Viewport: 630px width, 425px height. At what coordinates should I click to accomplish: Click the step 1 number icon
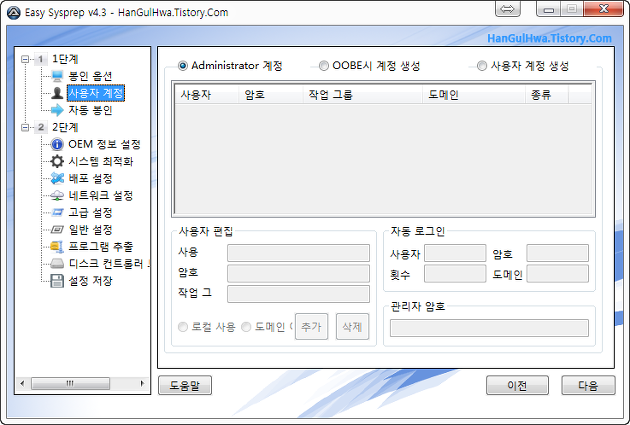(41, 59)
